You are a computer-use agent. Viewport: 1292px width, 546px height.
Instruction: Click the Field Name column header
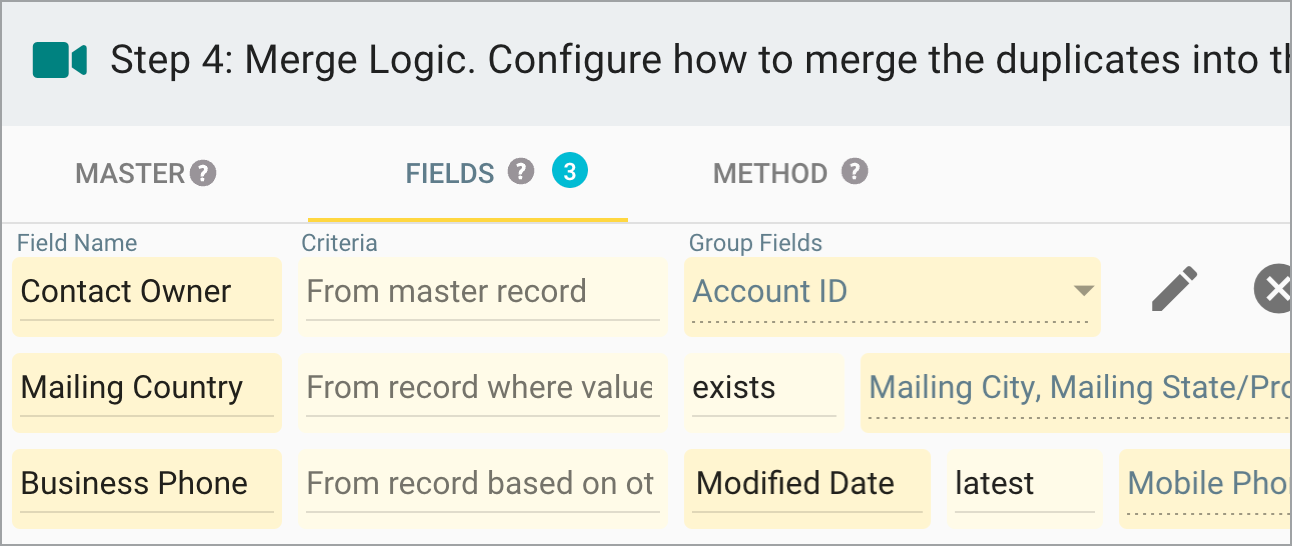77,243
